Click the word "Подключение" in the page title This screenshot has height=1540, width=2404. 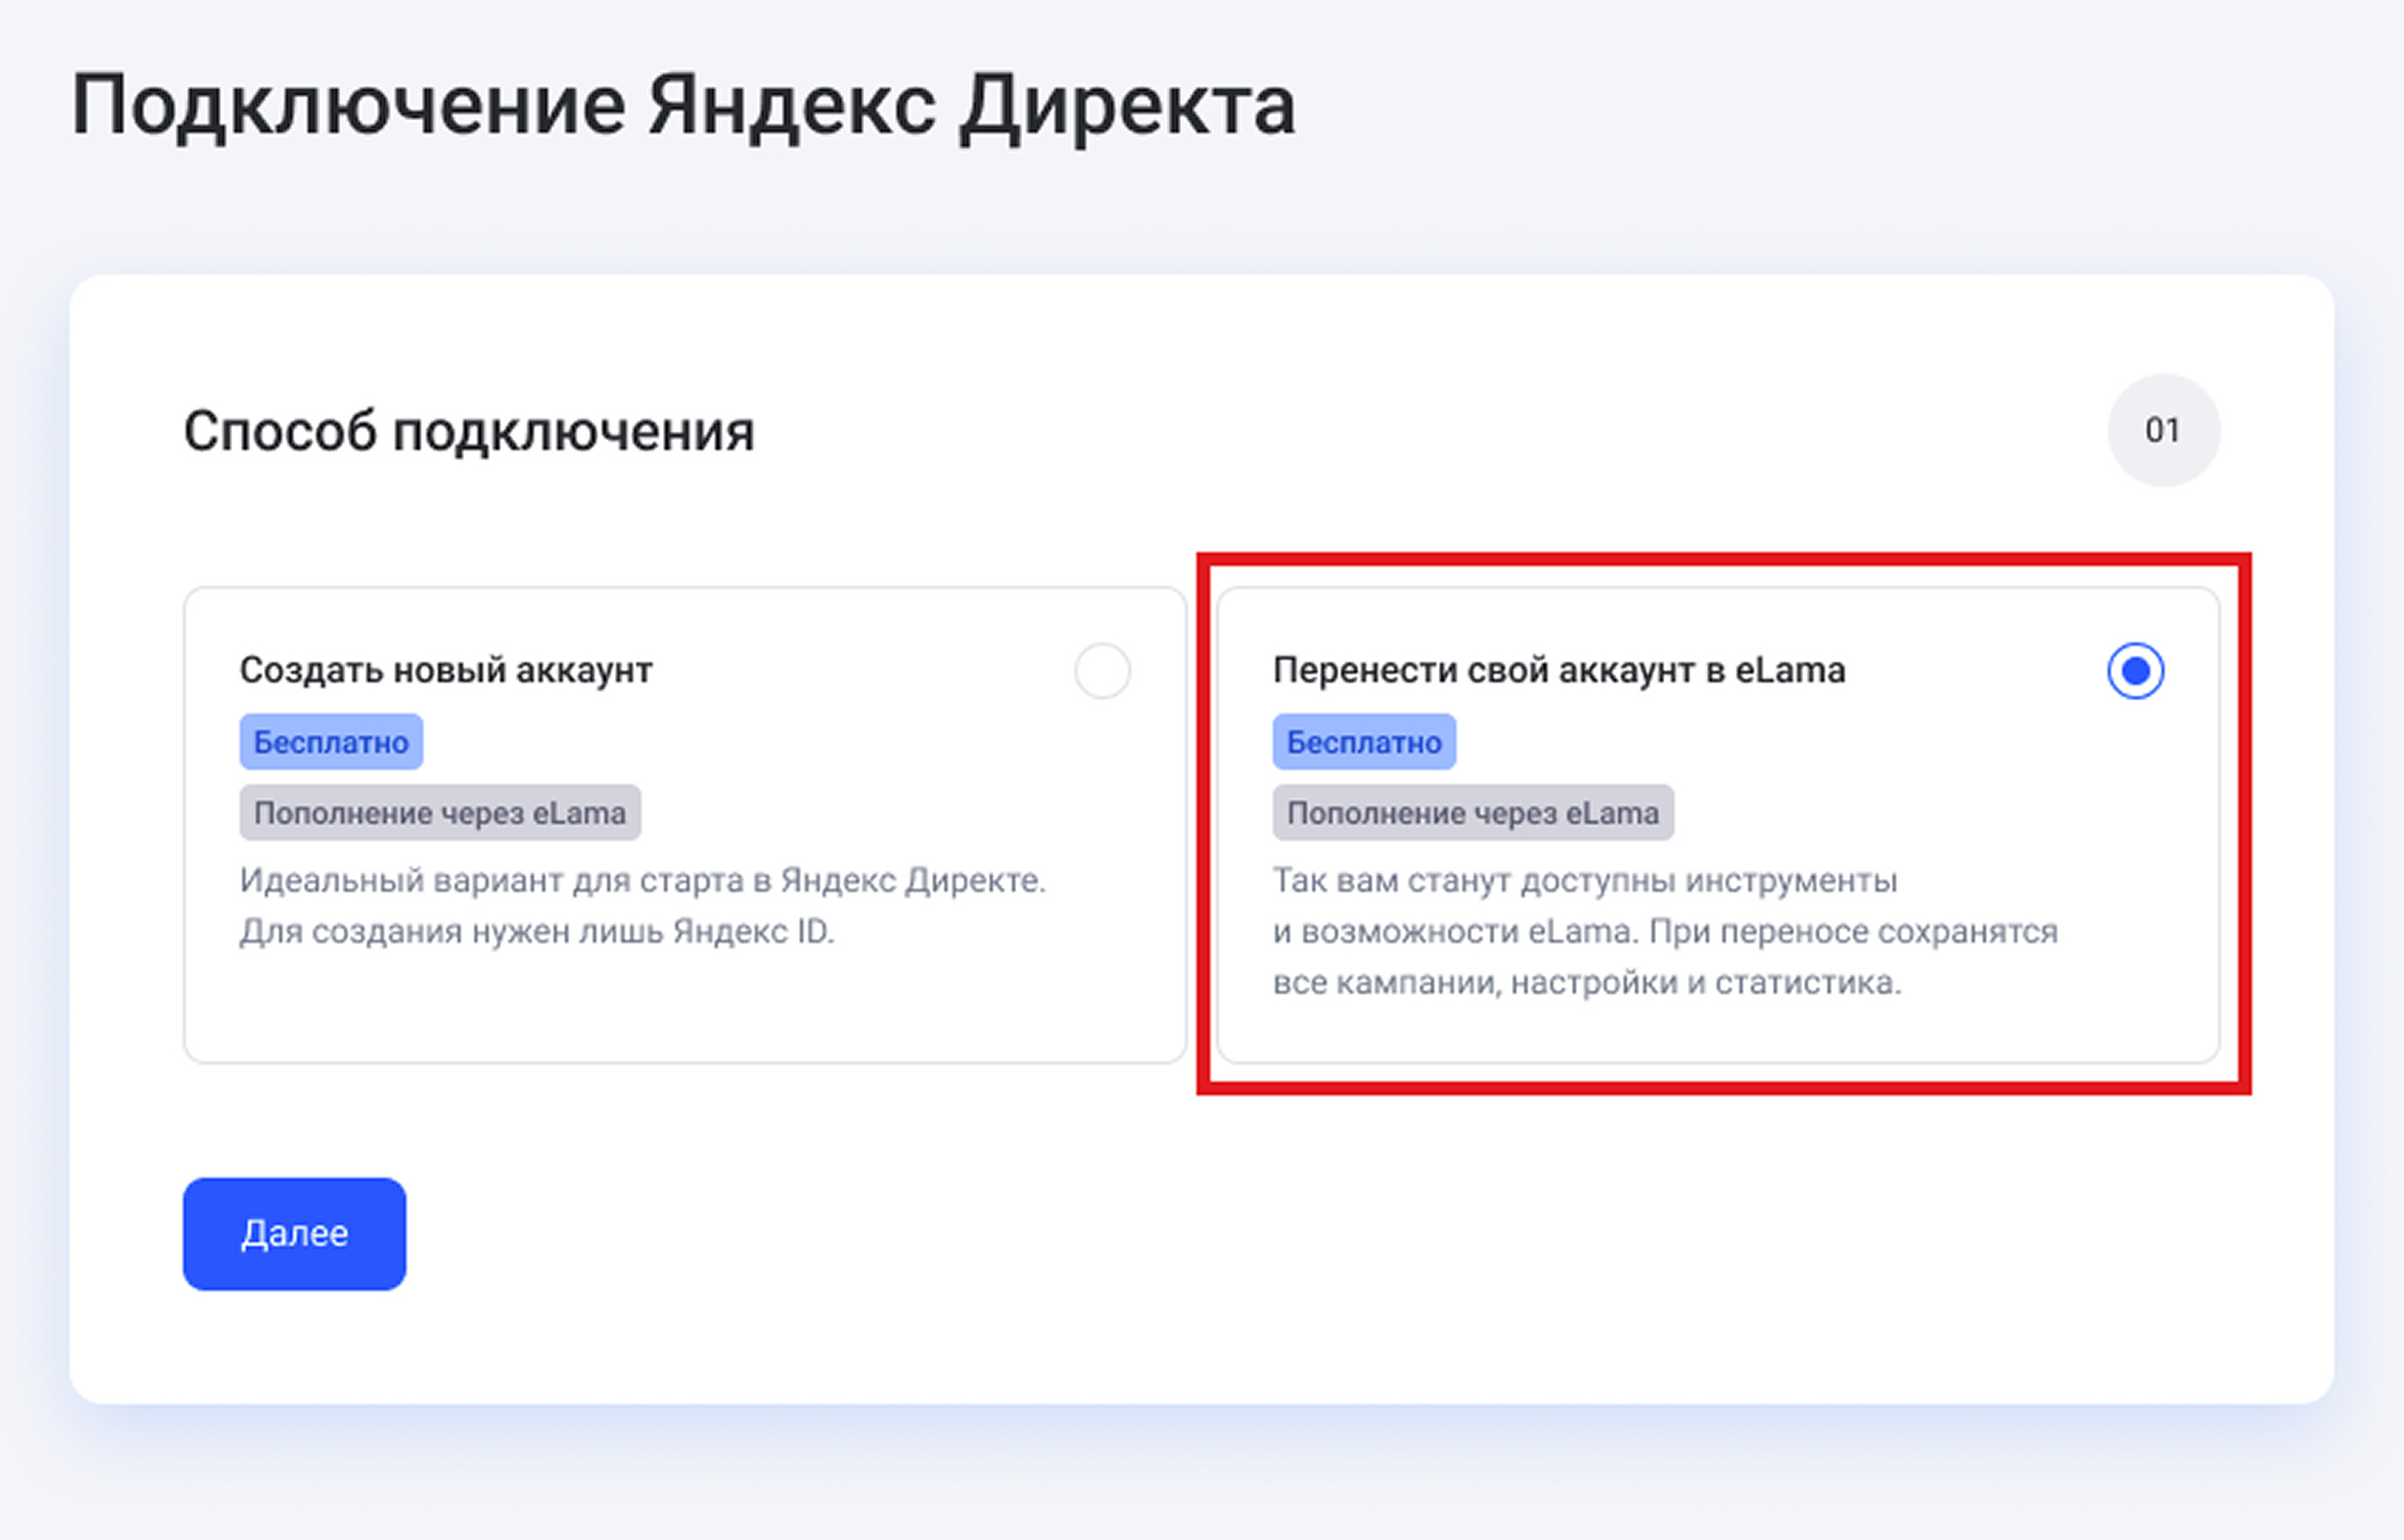tap(349, 105)
